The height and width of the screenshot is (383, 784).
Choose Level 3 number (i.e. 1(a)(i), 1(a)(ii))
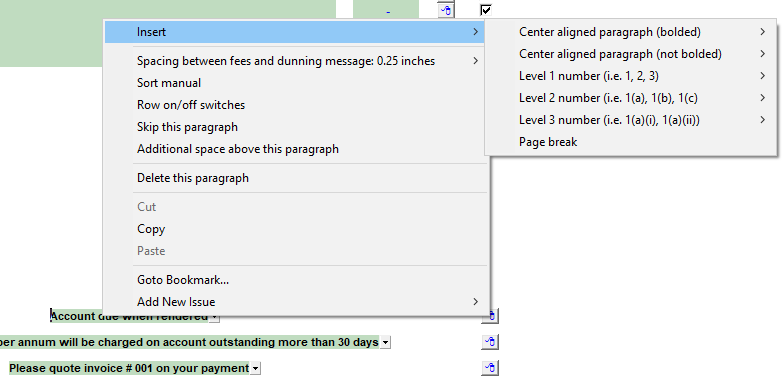click(x=631, y=120)
